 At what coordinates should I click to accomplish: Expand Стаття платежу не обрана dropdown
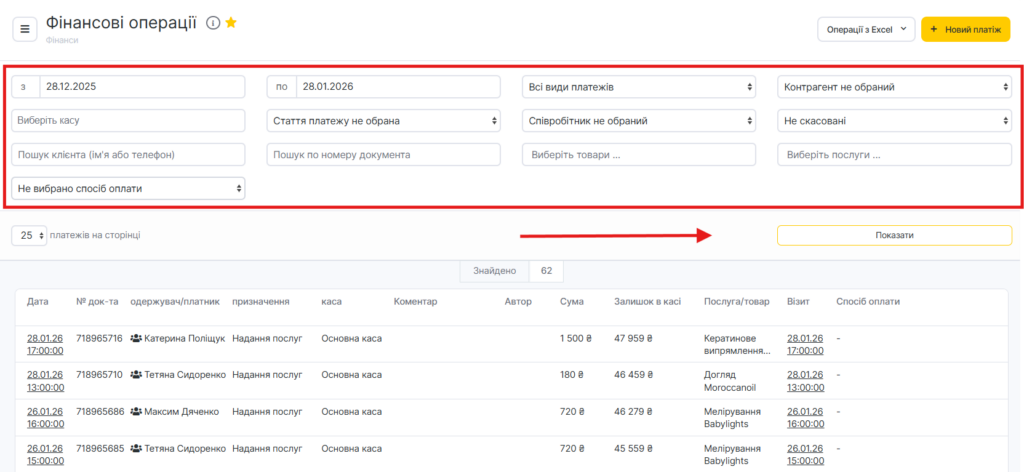point(383,121)
